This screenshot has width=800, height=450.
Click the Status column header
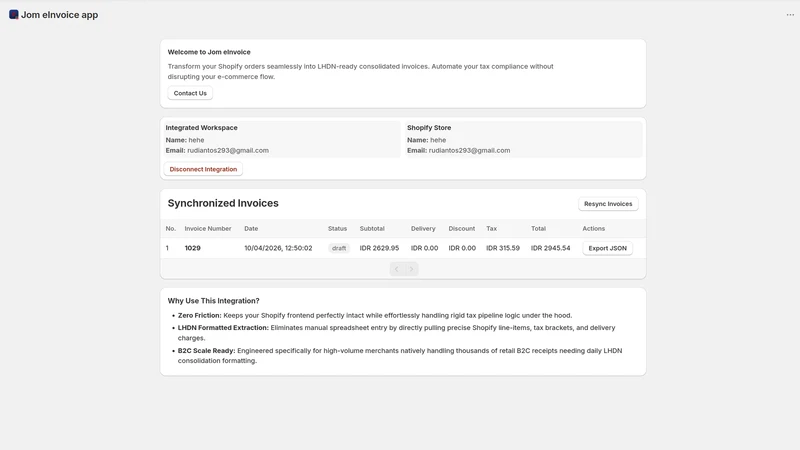tap(337, 229)
